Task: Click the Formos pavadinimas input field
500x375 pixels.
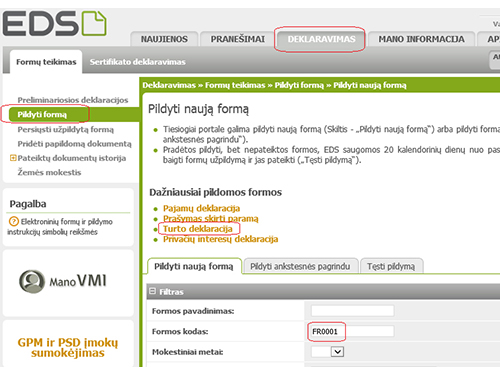Action: point(353,311)
